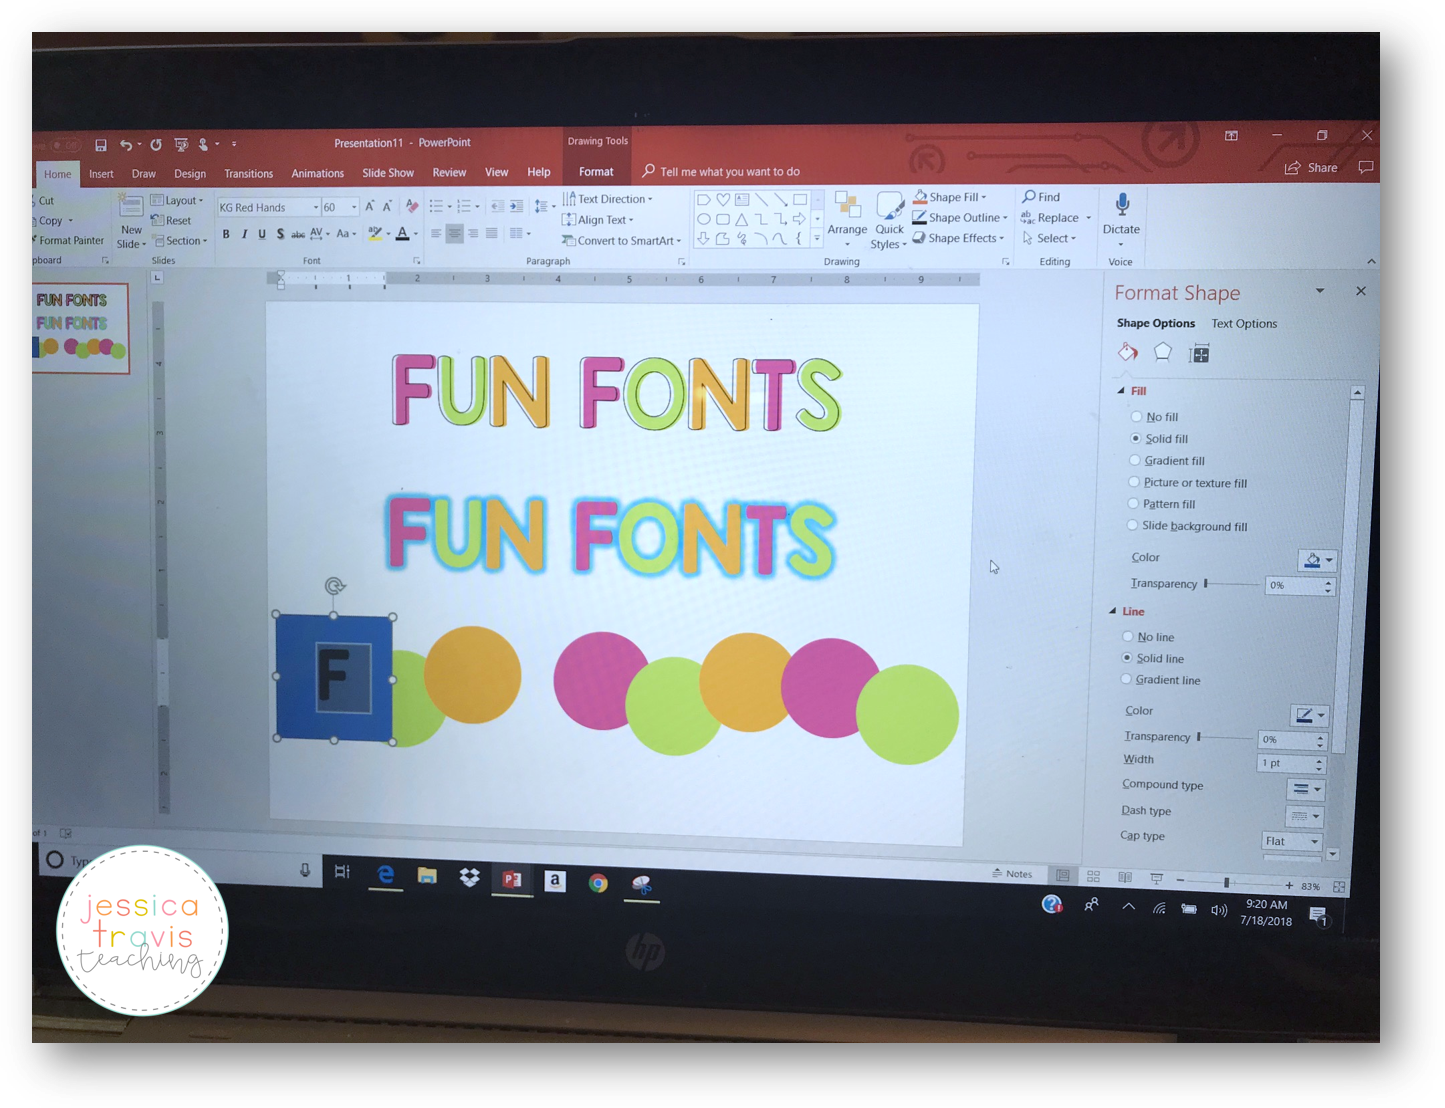Open Chrome from the taskbar
Image resolution: width=1445 pixels, height=1108 pixels.
[x=598, y=882]
